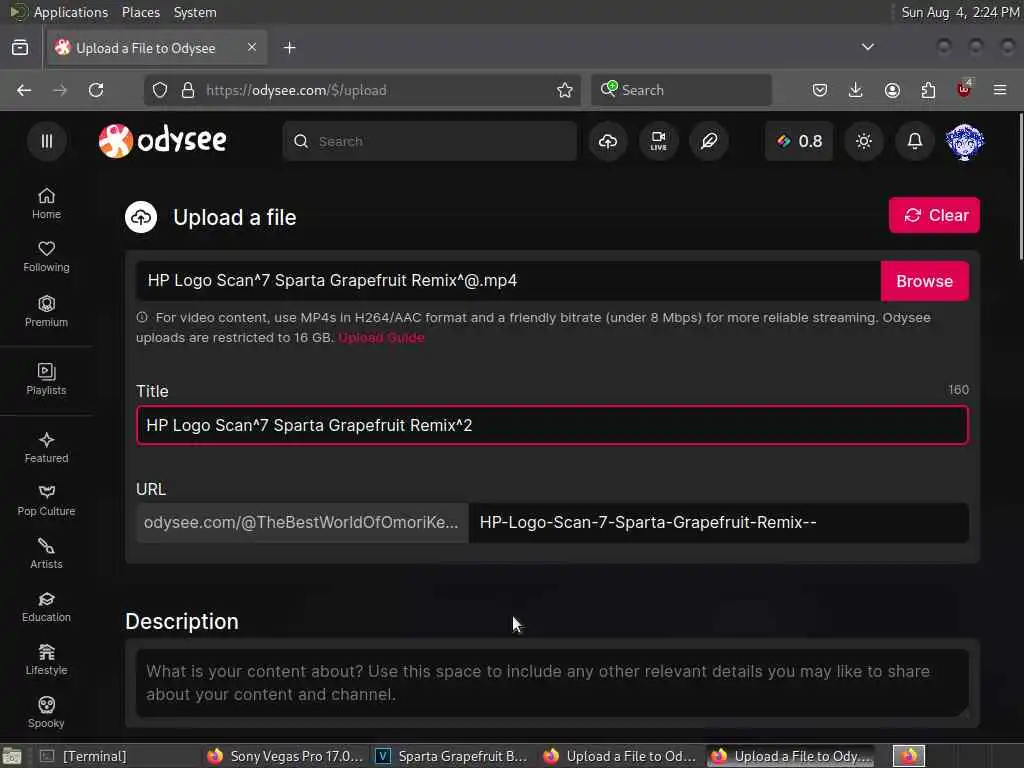This screenshot has height=768, width=1024.
Task: Open Premium in sidebar
Action: coord(46,311)
